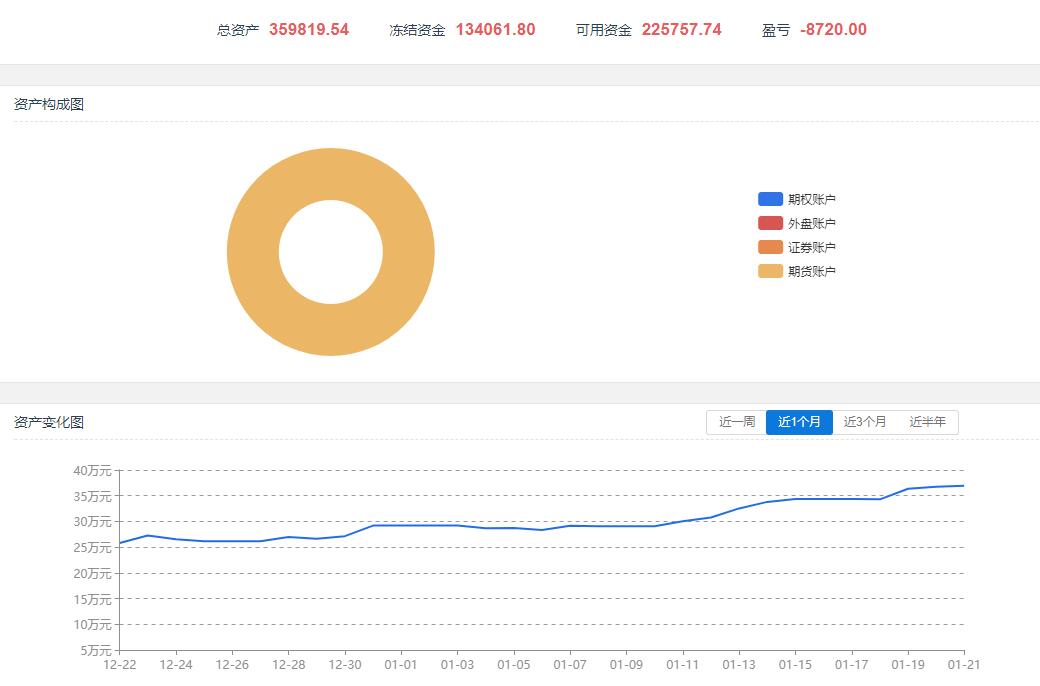Viewport: 1040px width, 686px height.
Task: Click the 证券账户 legend label
Action: pyautogui.click(x=811, y=247)
